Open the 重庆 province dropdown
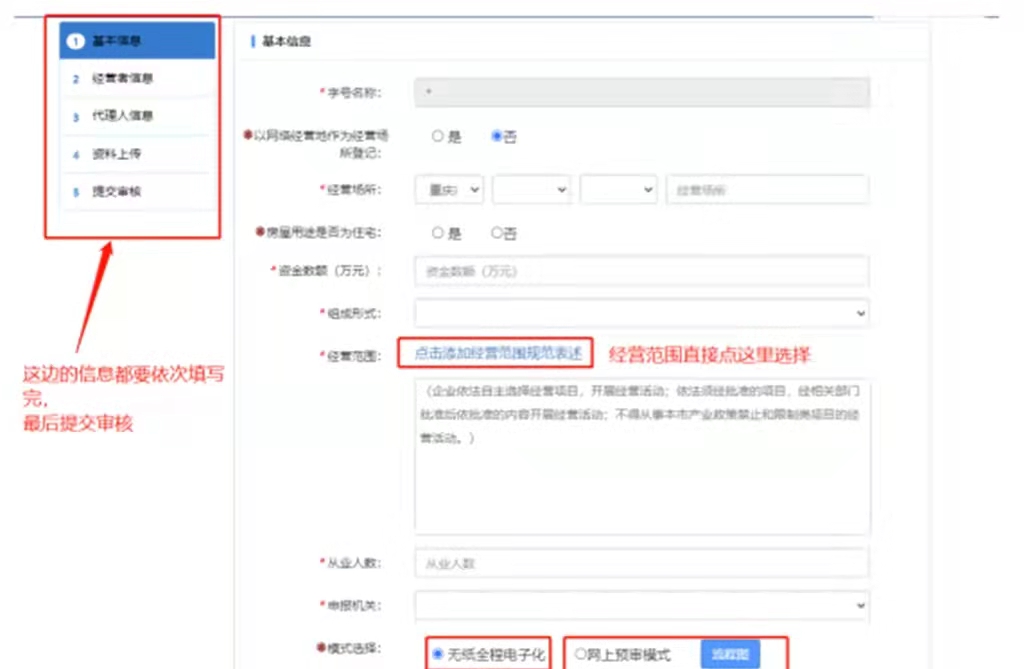Screen dimensions: 1024x669 pyautogui.click(x=448, y=189)
